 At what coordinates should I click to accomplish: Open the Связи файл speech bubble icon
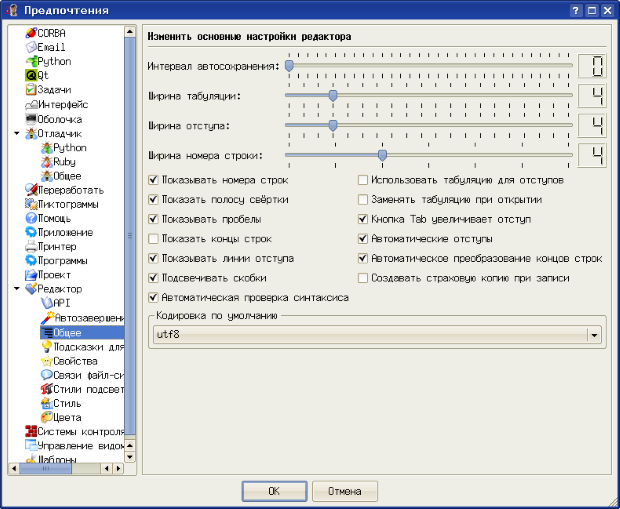click(x=47, y=375)
